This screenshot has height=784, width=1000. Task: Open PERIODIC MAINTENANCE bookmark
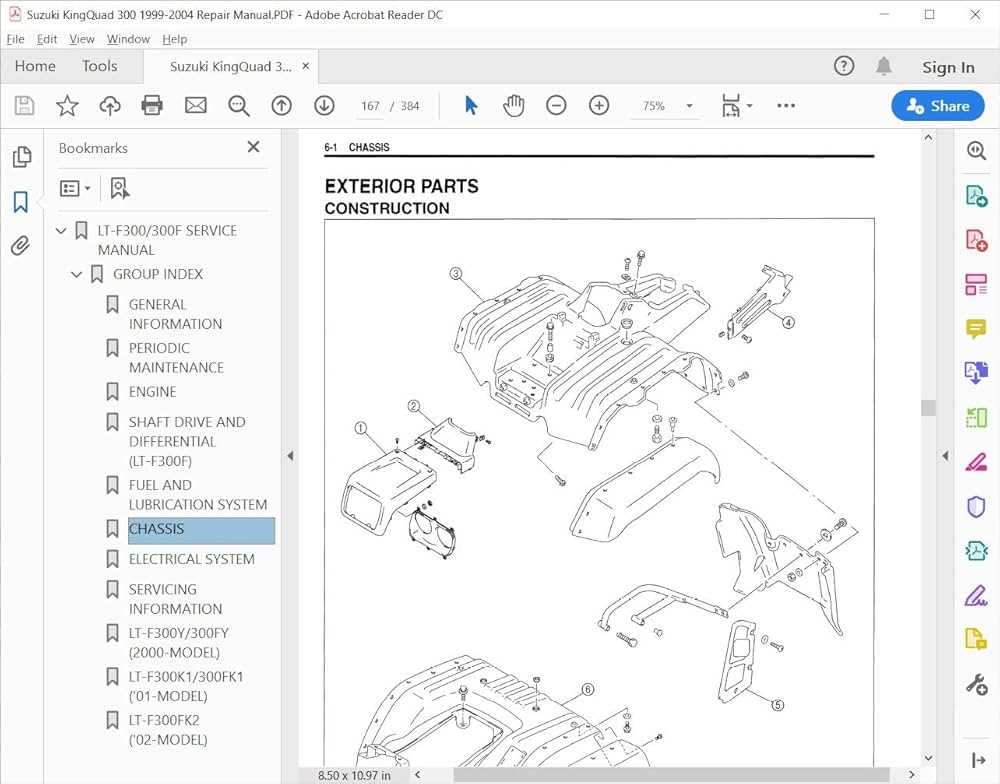176,358
